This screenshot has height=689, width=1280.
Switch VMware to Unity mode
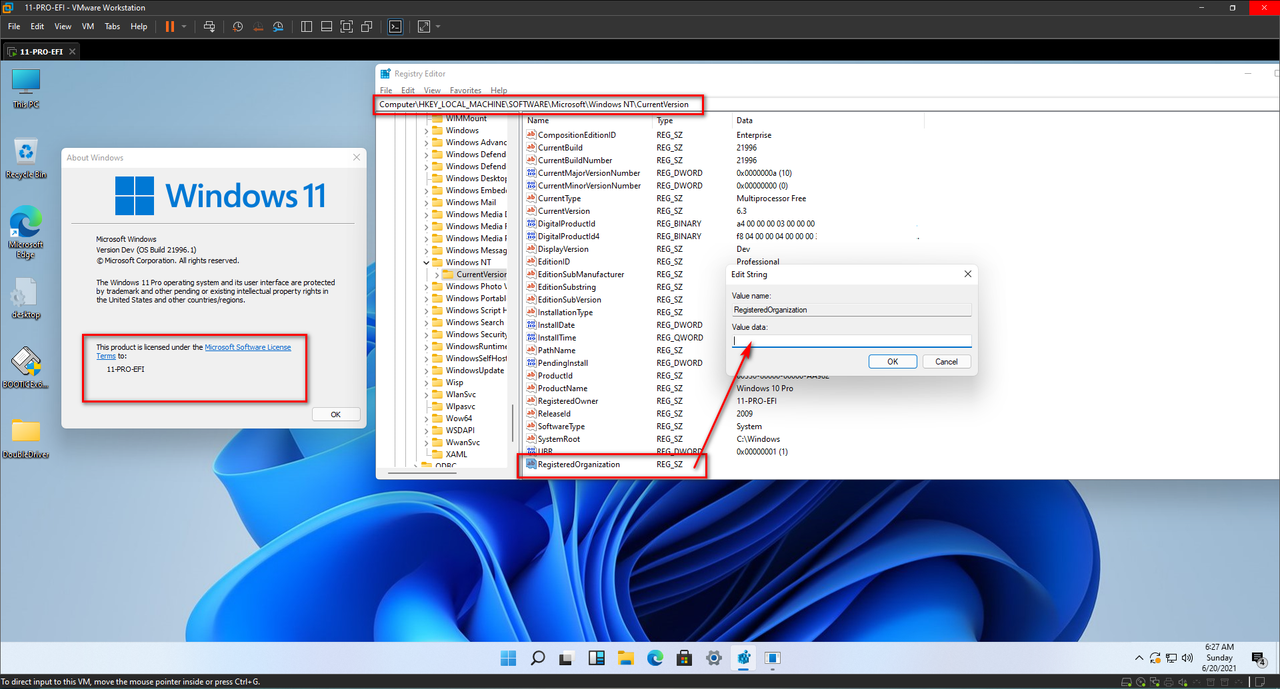point(367,26)
